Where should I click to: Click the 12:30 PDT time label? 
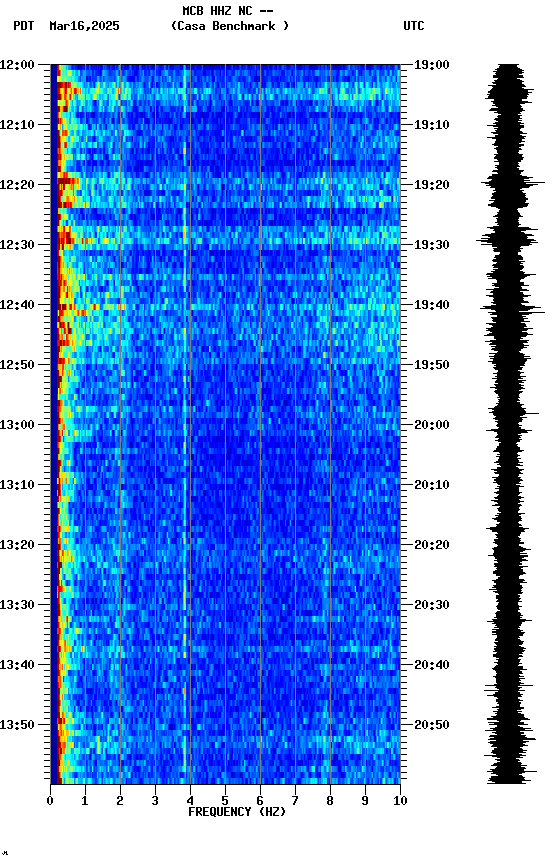[x=17, y=245]
